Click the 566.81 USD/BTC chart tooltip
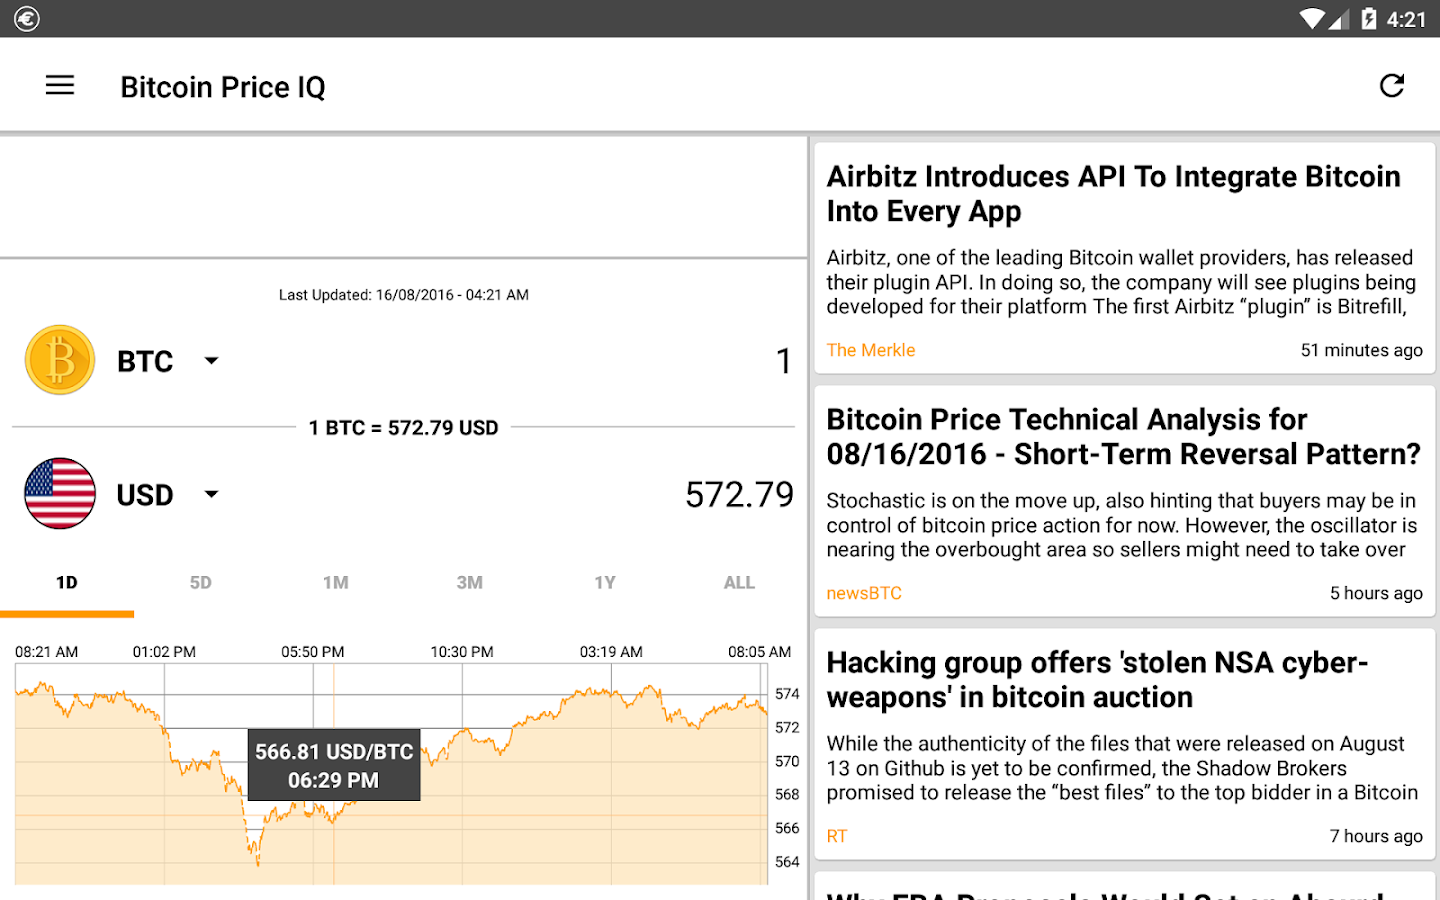The width and height of the screenshot is (1440, 900). (334, 765)
